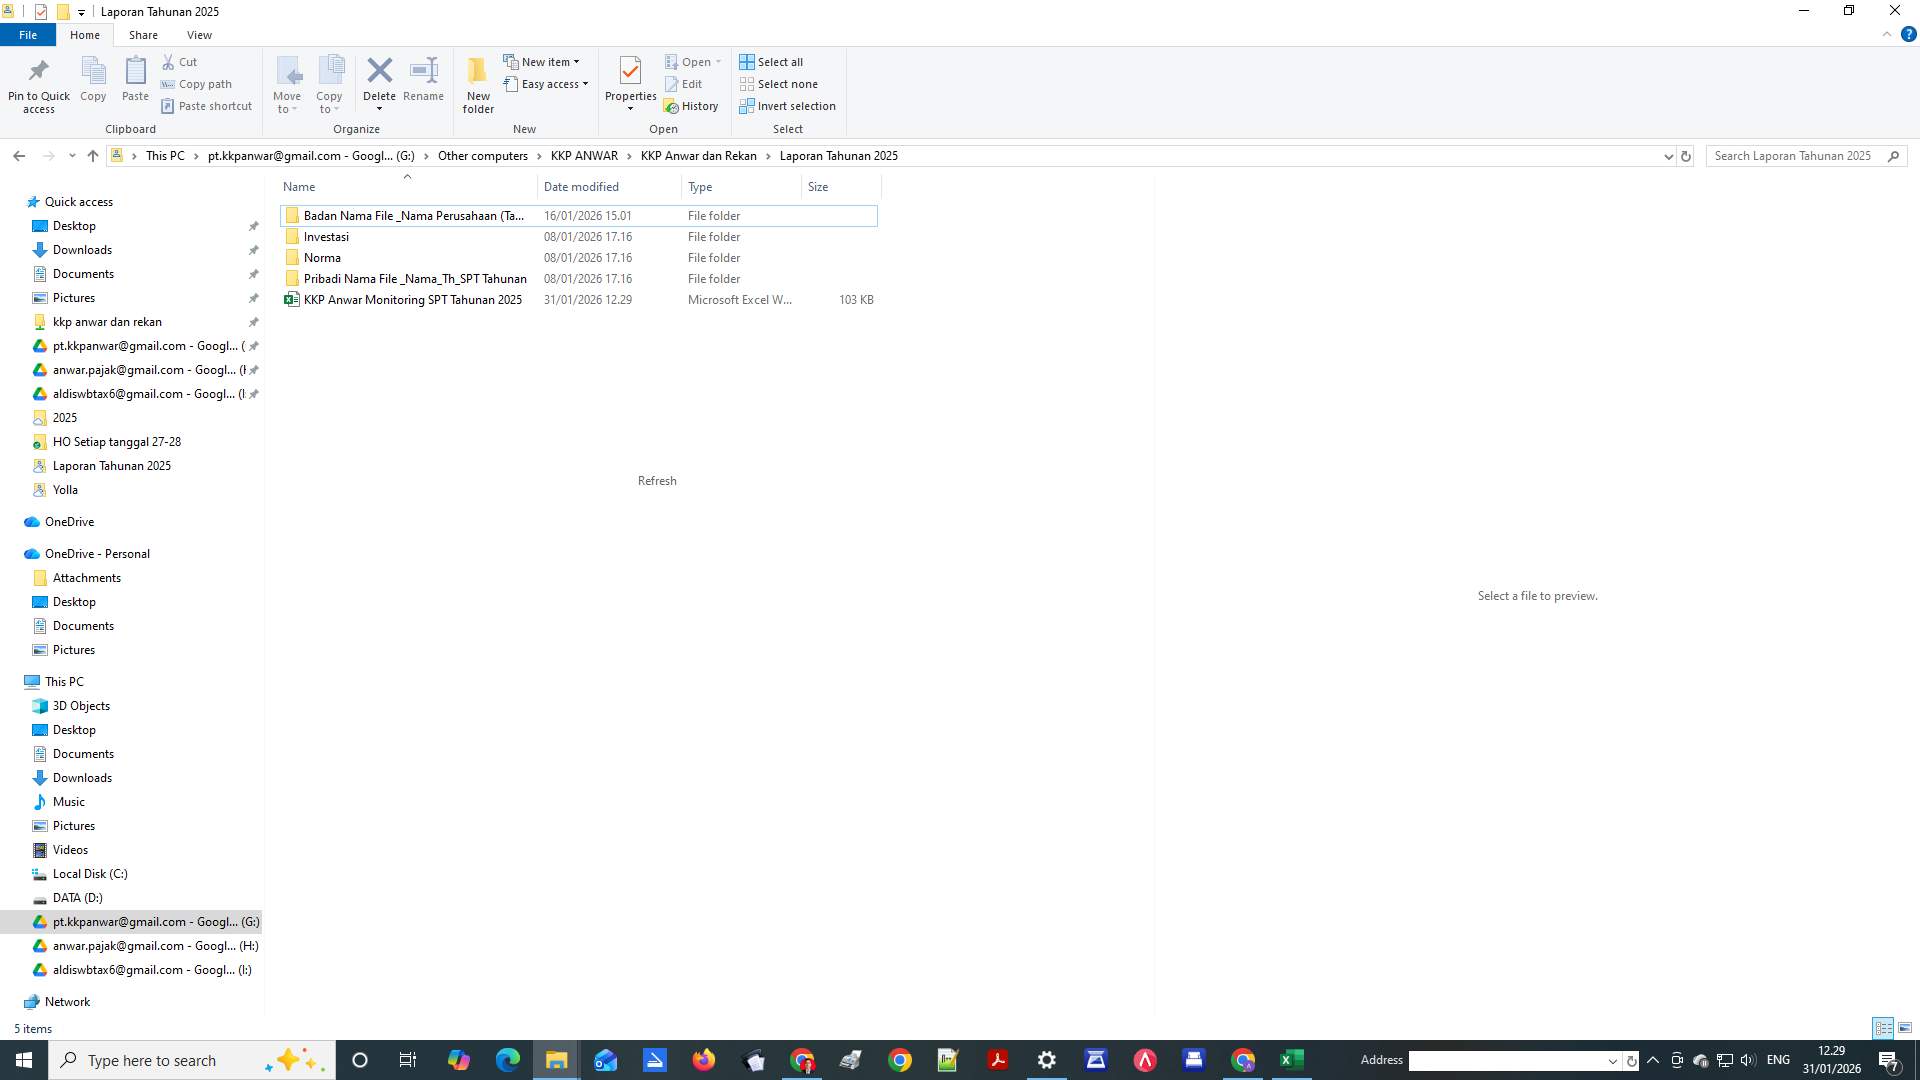Expand the New item dropdown
This screenshot has height=1080, width=1920.
[575, 61]
